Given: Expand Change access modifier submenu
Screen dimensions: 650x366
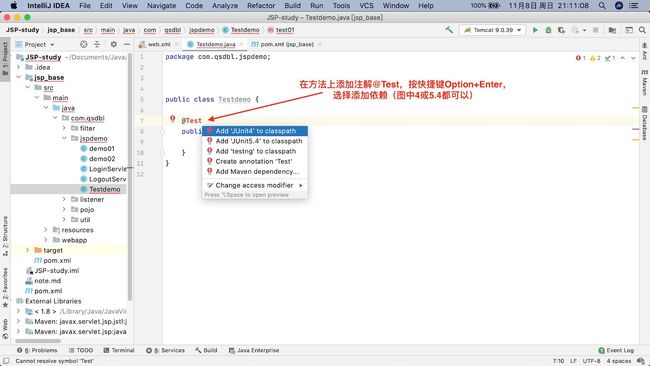Looking at the screenshot, I should point(255,185).
